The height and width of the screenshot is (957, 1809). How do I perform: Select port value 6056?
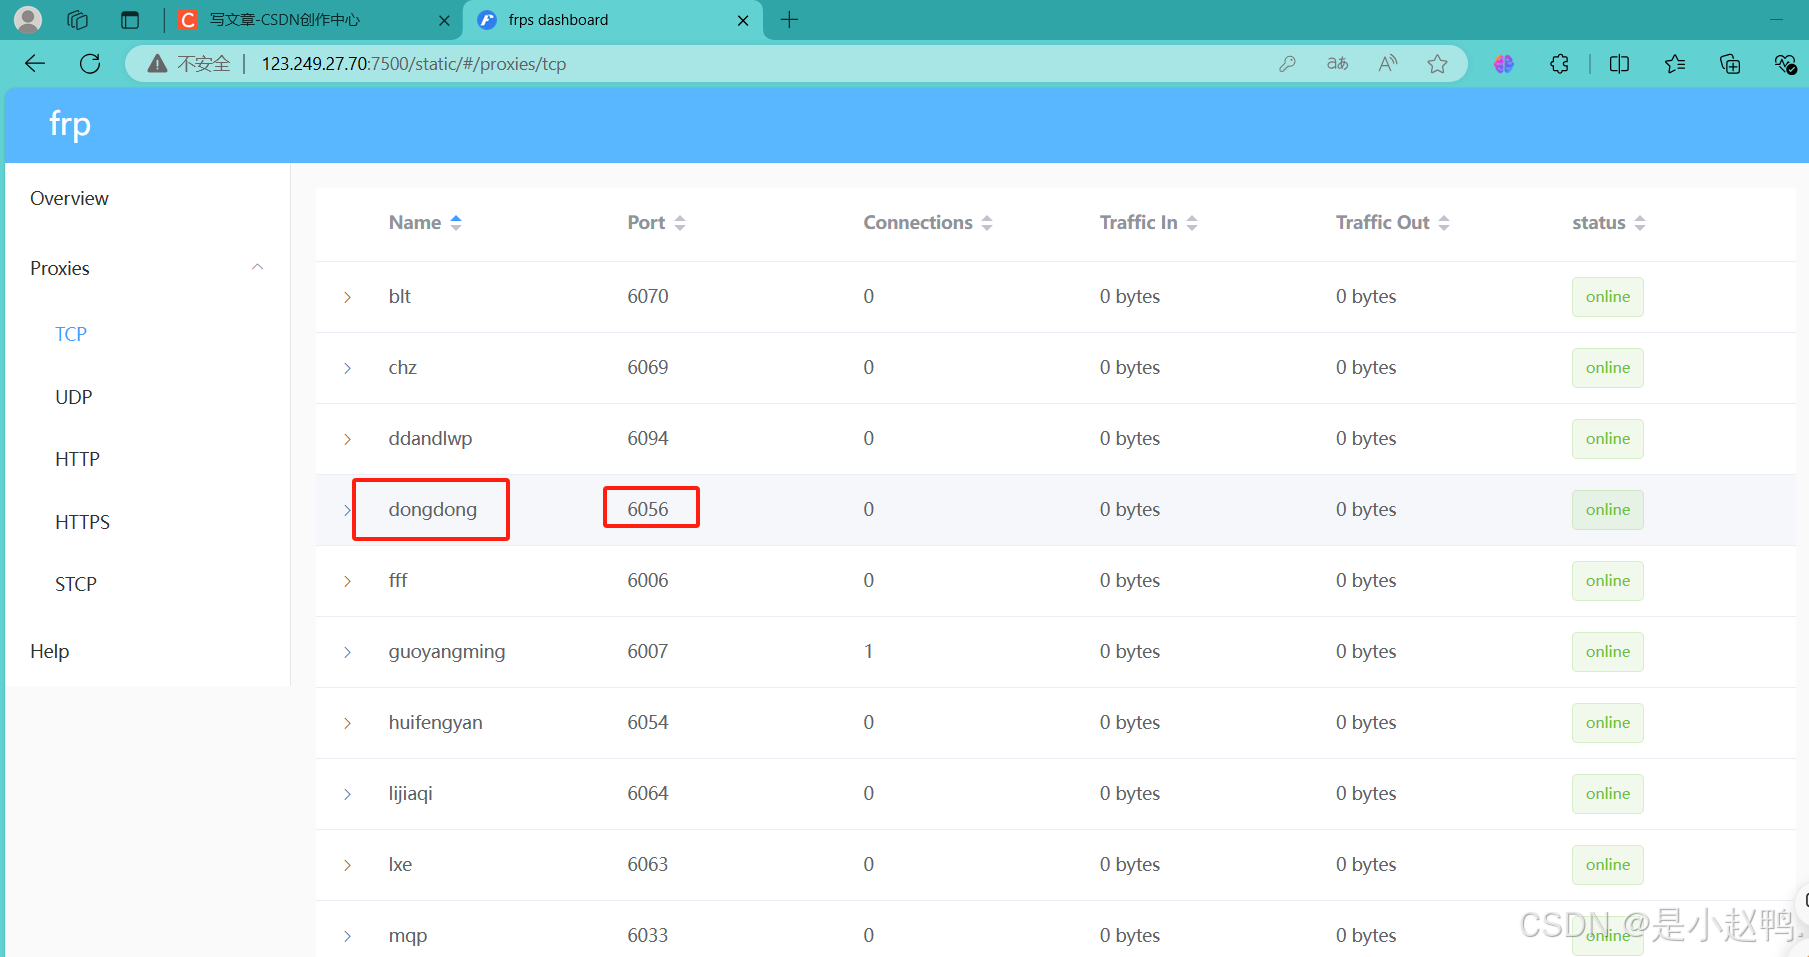pyautogui.click(x=648, y=509)
